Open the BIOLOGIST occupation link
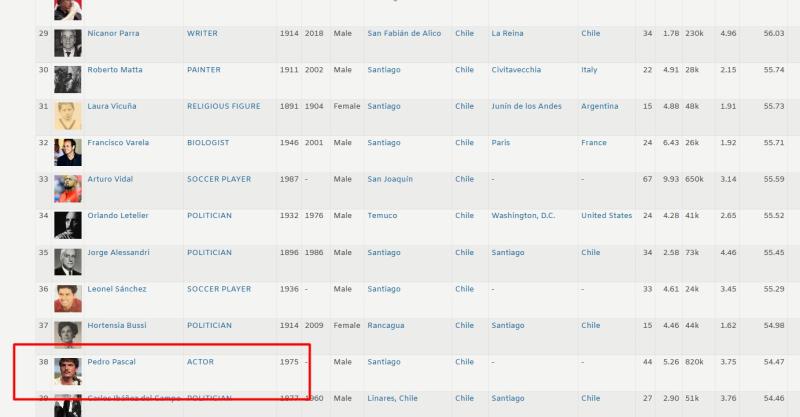This screenshot has width=800, height=417. [x=208, y=143]
